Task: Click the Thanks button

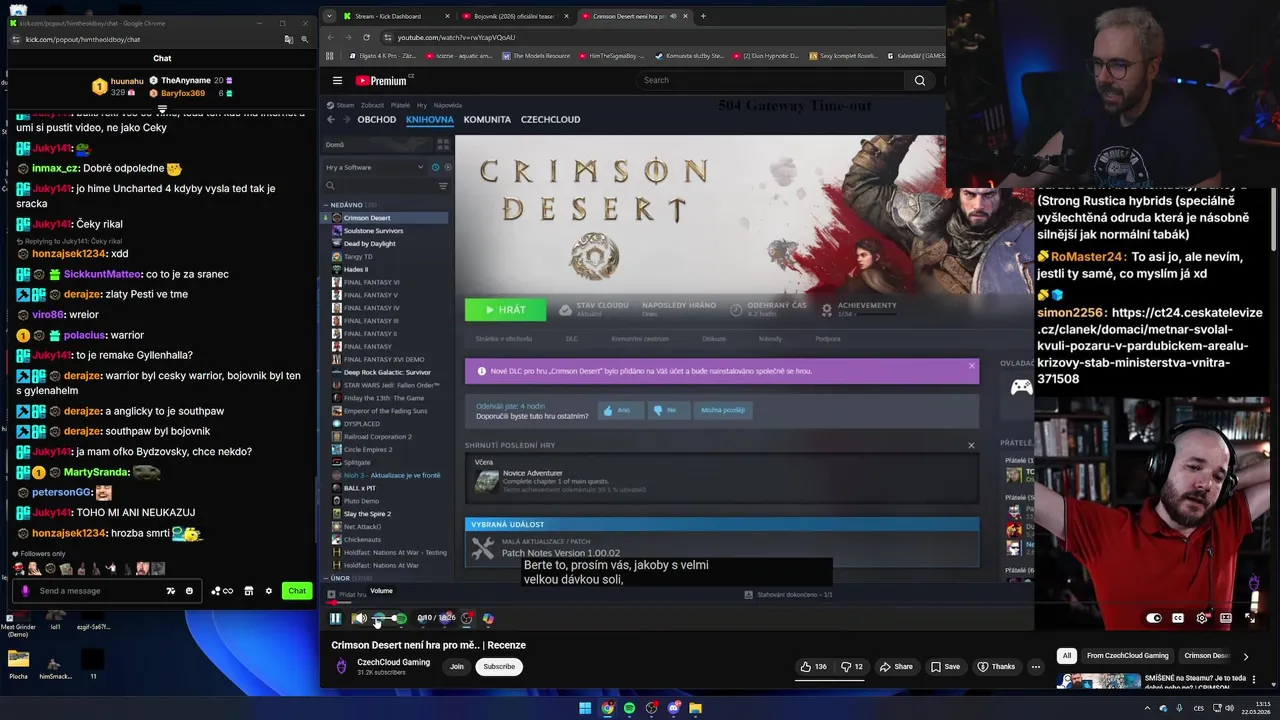Action: [996, 667]
